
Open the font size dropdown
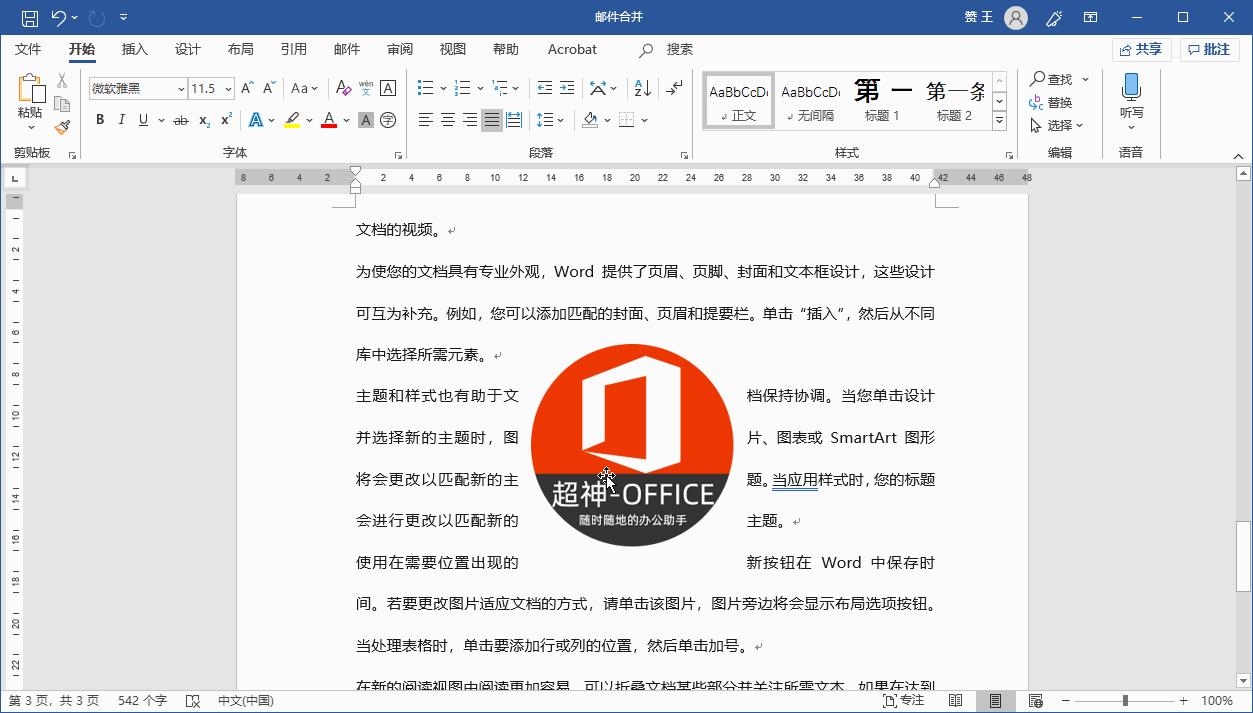point(228,88)
